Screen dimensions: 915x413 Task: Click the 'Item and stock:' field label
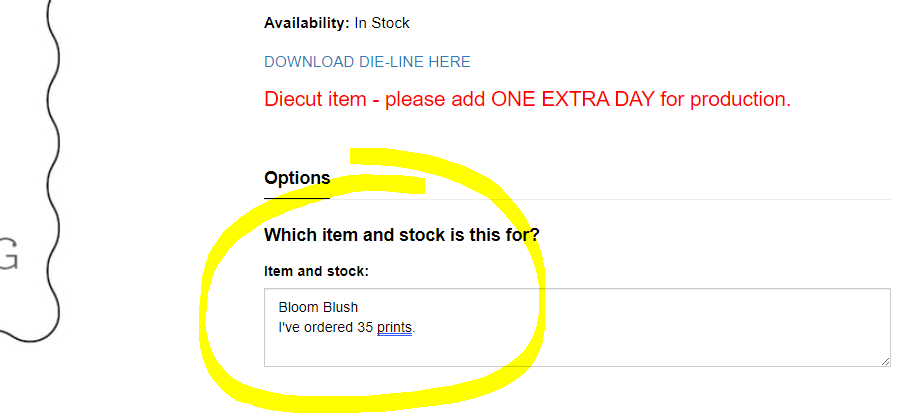pyautogui.click(x=316, y=271)
